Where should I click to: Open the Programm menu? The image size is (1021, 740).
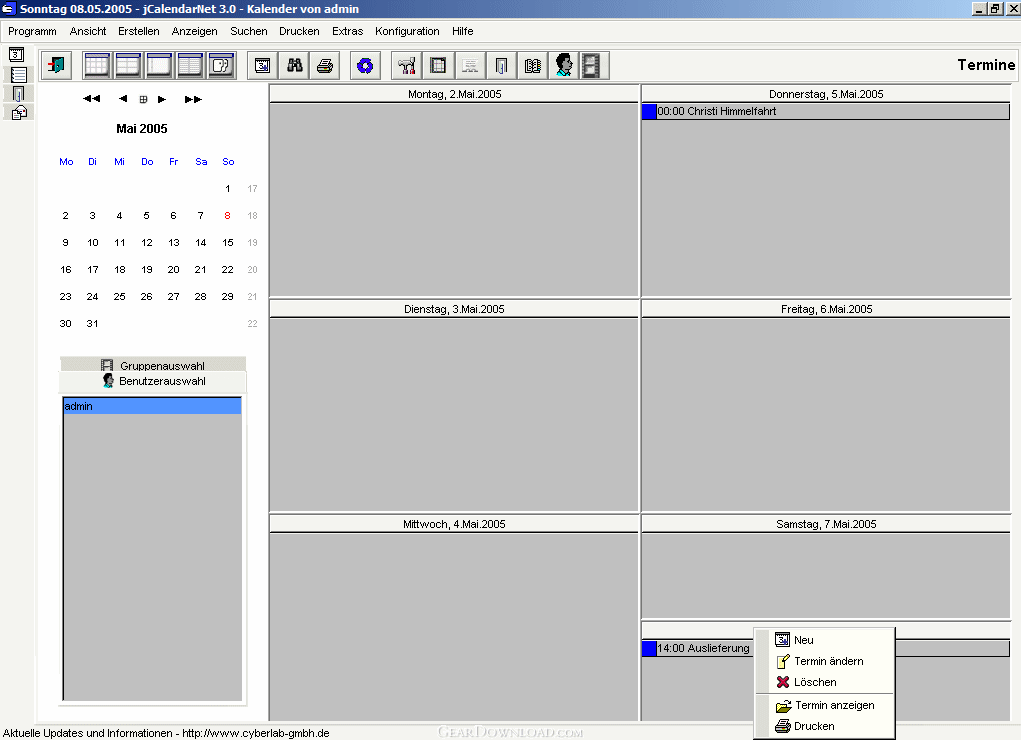[x=32, y=31]
